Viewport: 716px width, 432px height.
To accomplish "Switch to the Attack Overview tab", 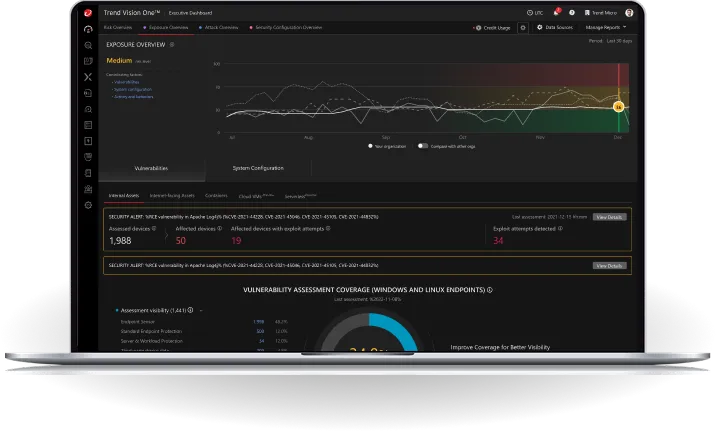I will pos(219,27).
